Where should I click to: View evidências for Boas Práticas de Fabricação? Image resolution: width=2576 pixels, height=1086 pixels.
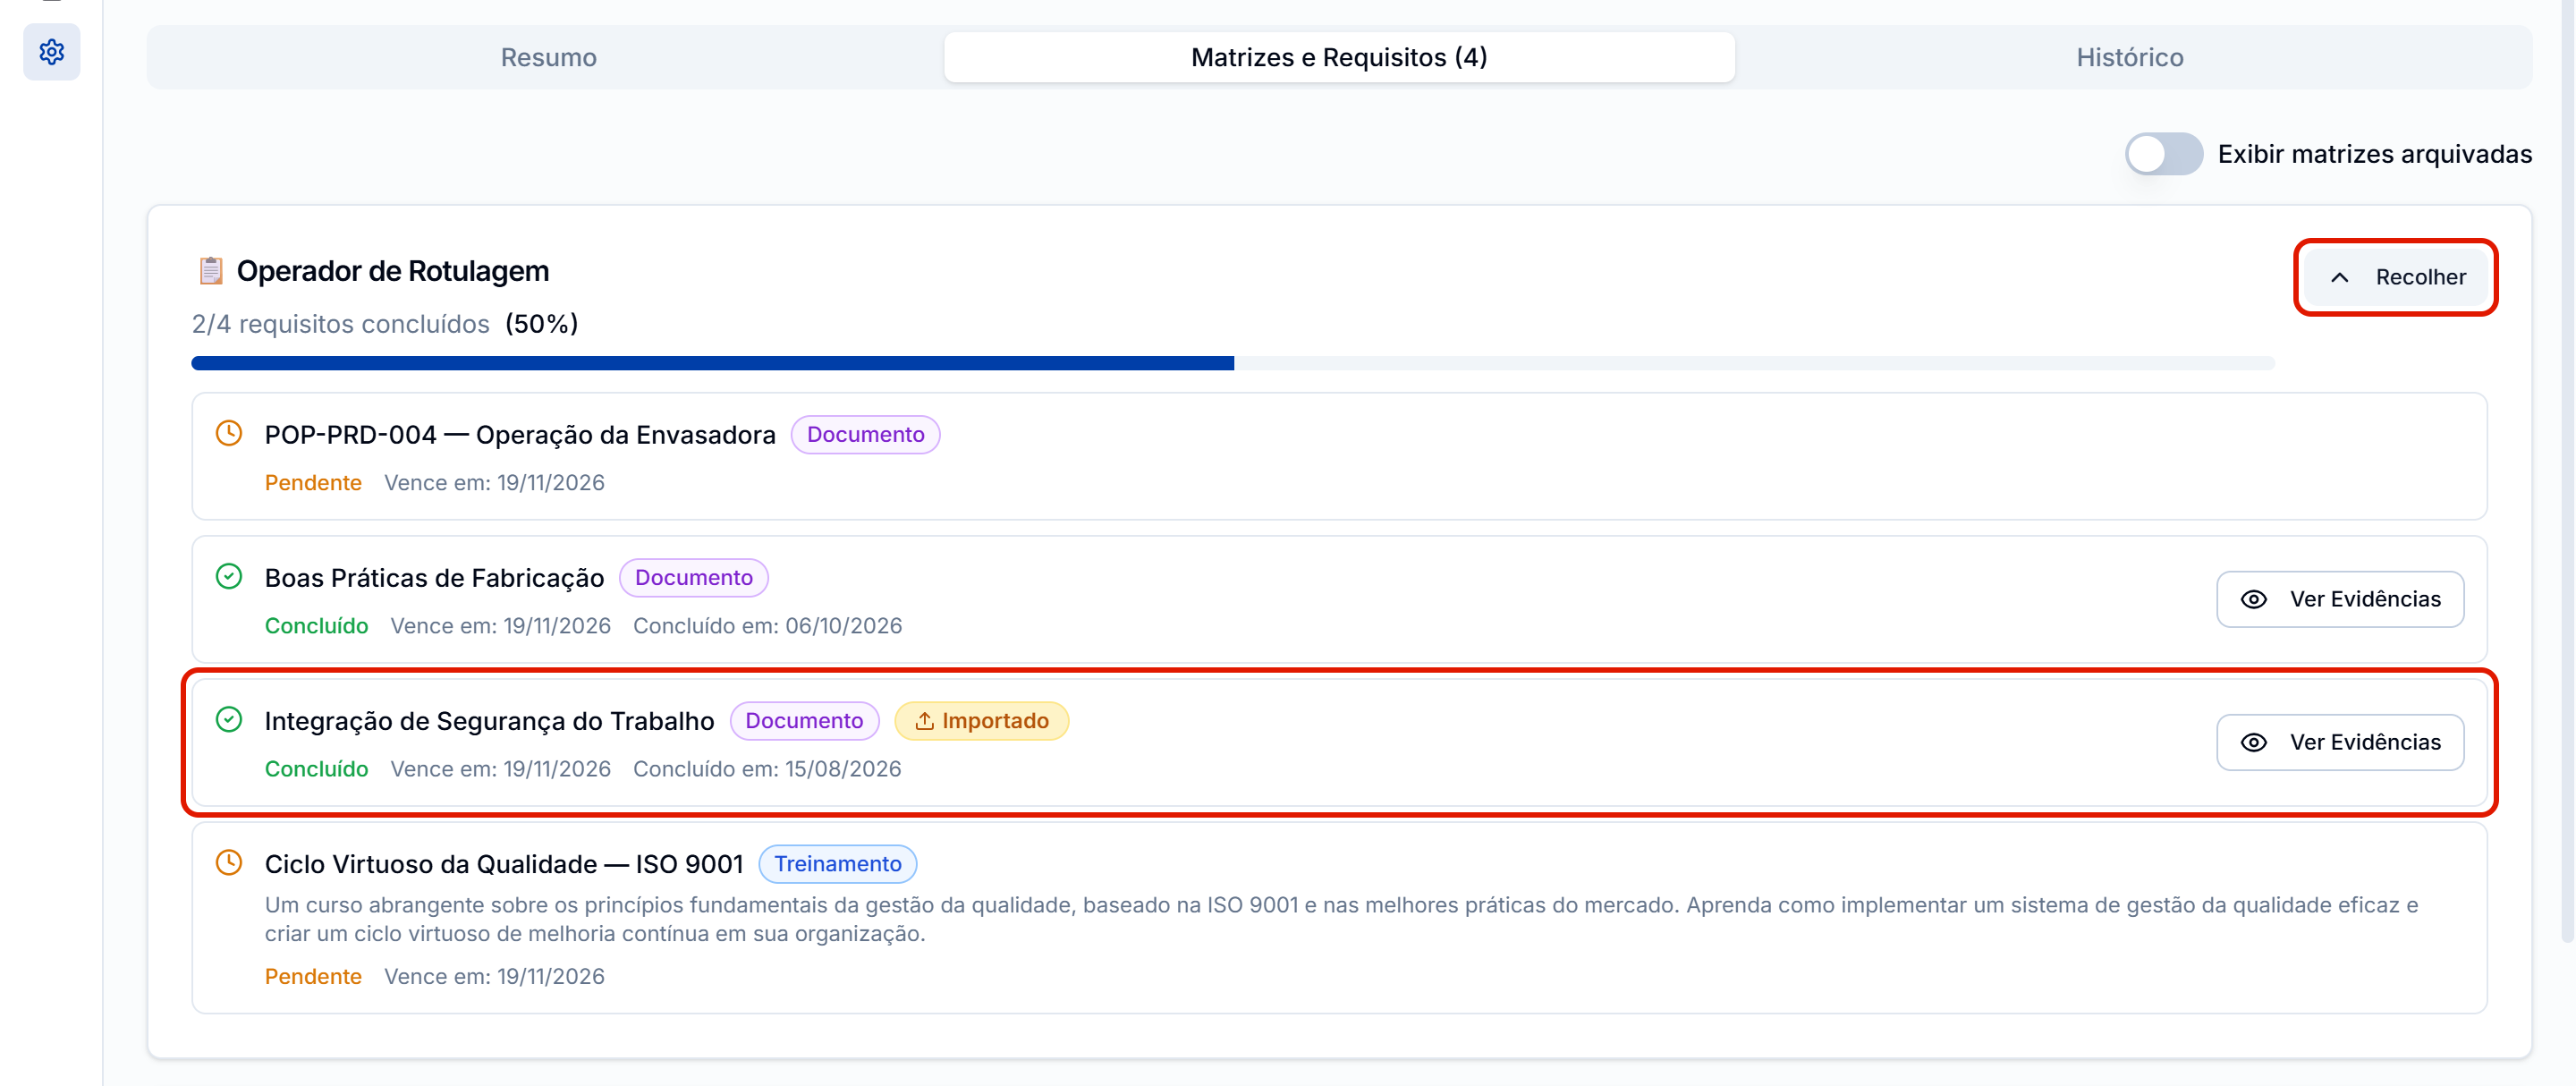click(x=2340, y=599)
